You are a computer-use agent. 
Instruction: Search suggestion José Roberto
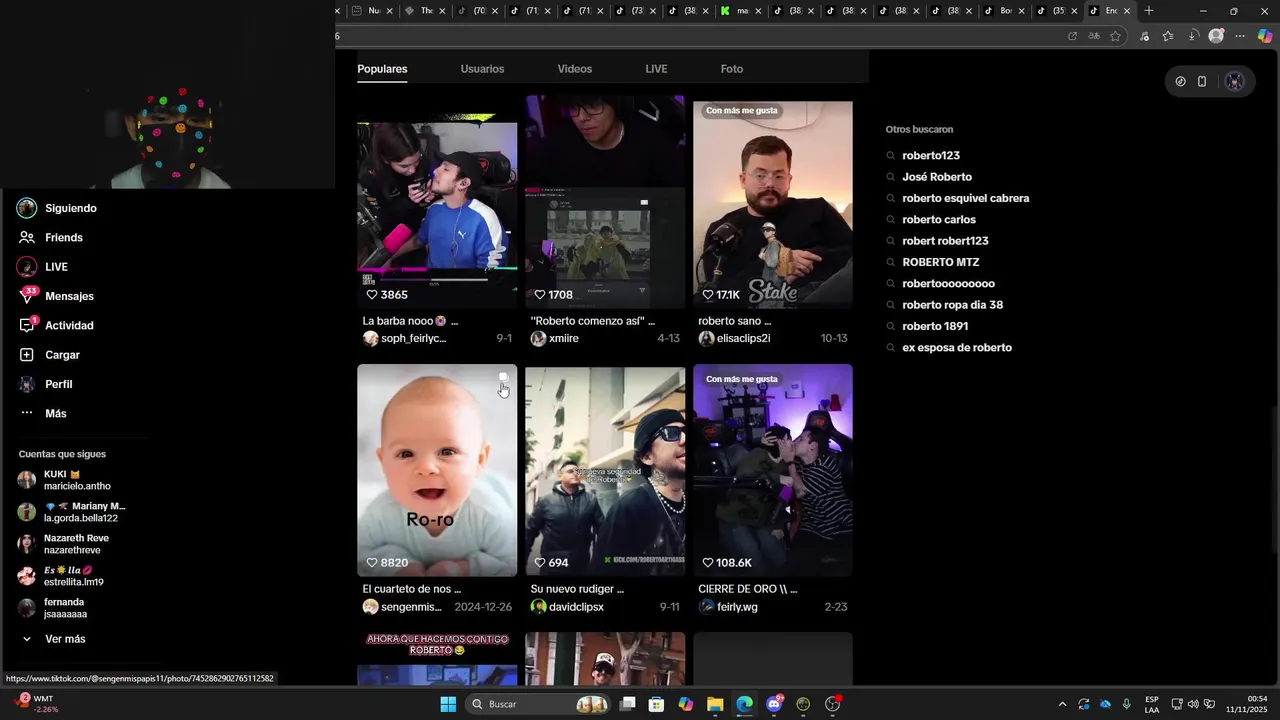[x=936, y=177]
